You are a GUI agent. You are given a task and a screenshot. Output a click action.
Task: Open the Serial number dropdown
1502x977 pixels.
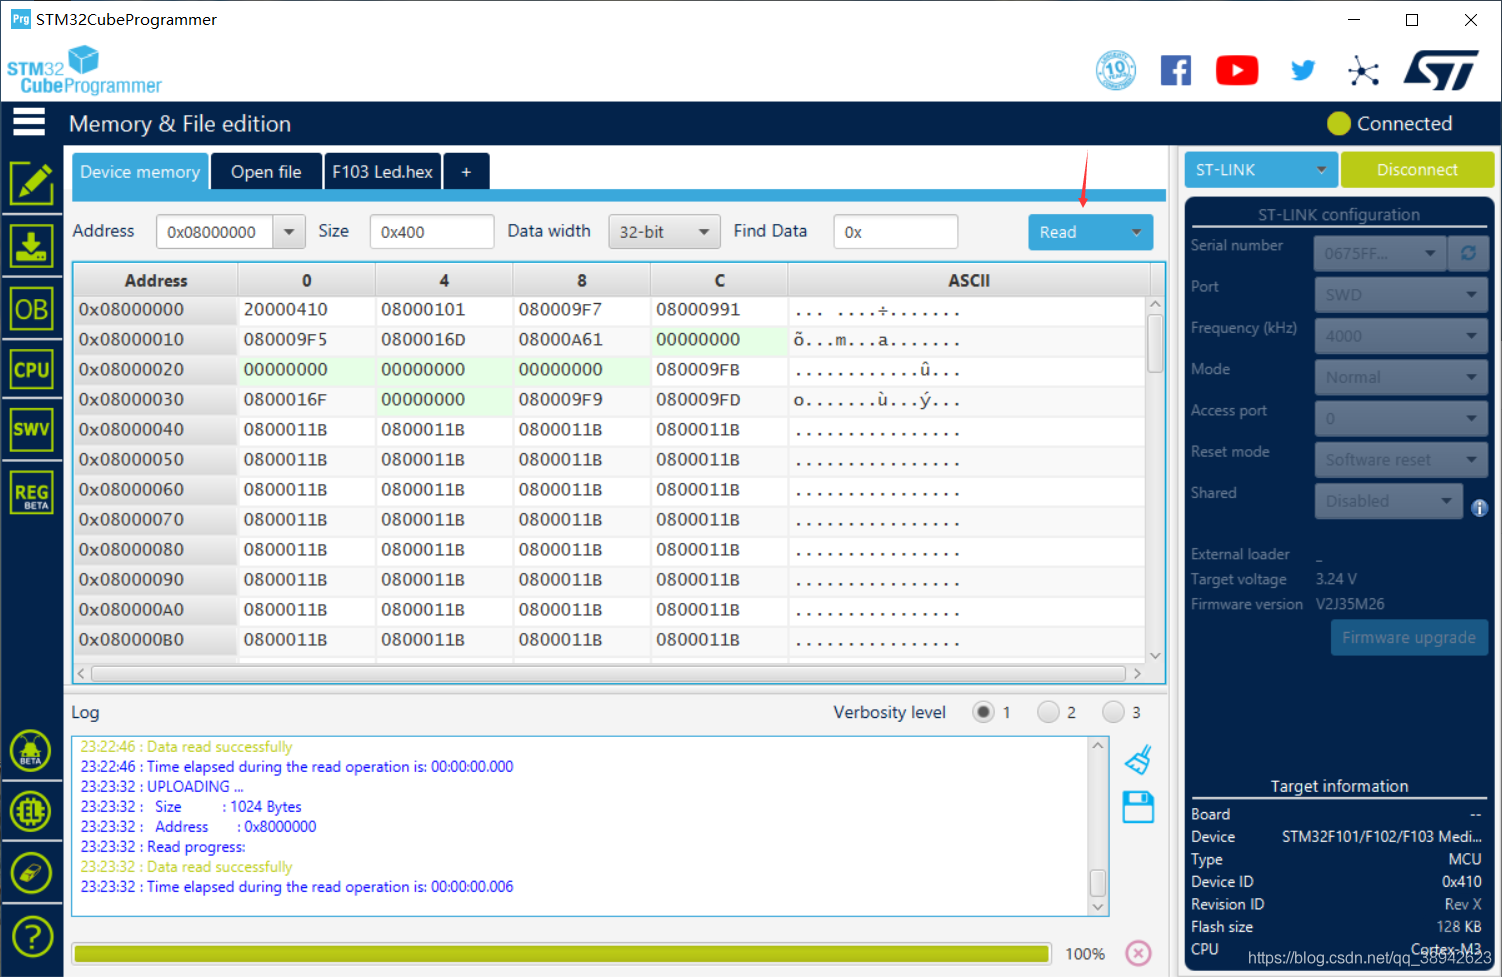pyautogui.click(x=1380, y=253)
